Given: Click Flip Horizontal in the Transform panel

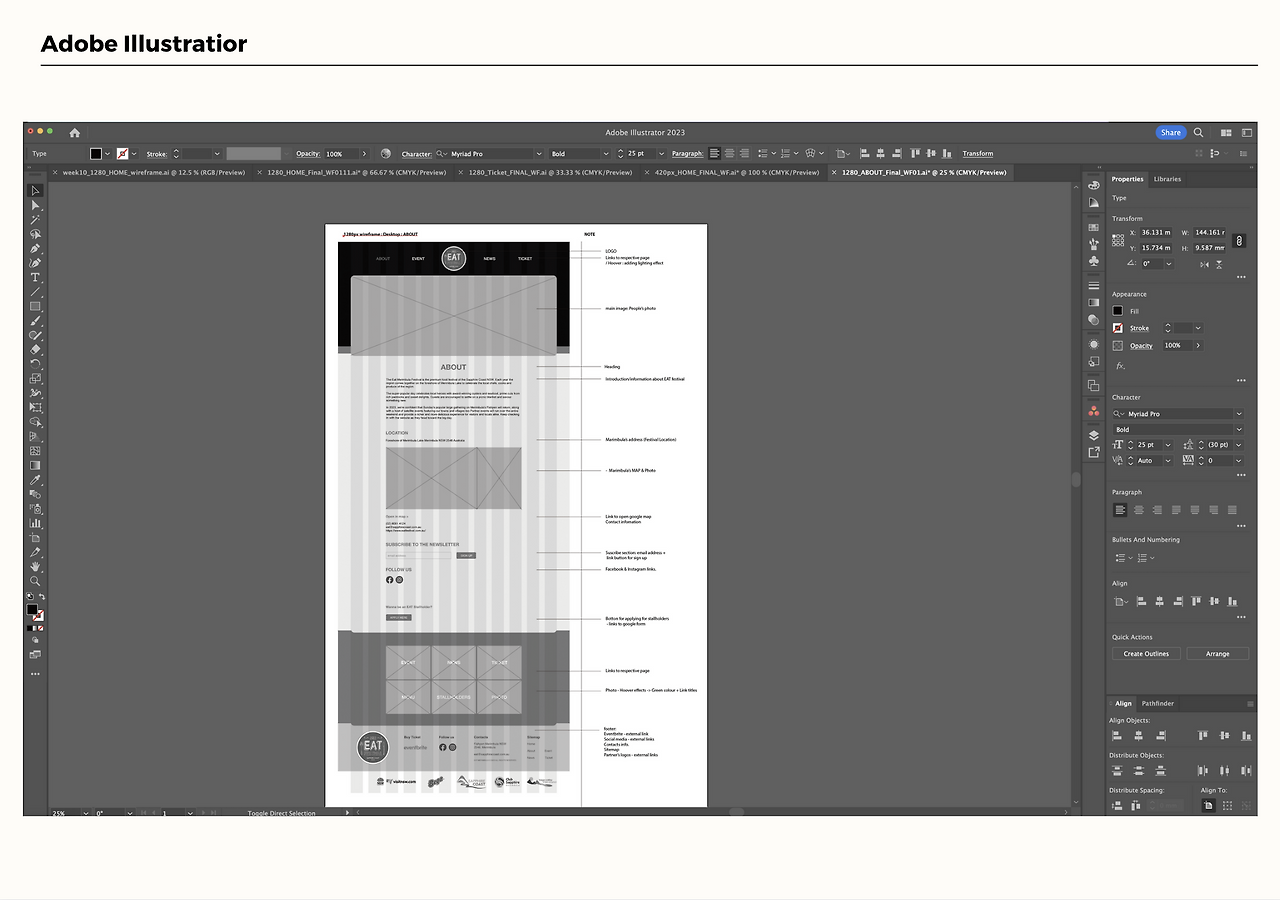Looking at the screenshot, I should 1205,264.
